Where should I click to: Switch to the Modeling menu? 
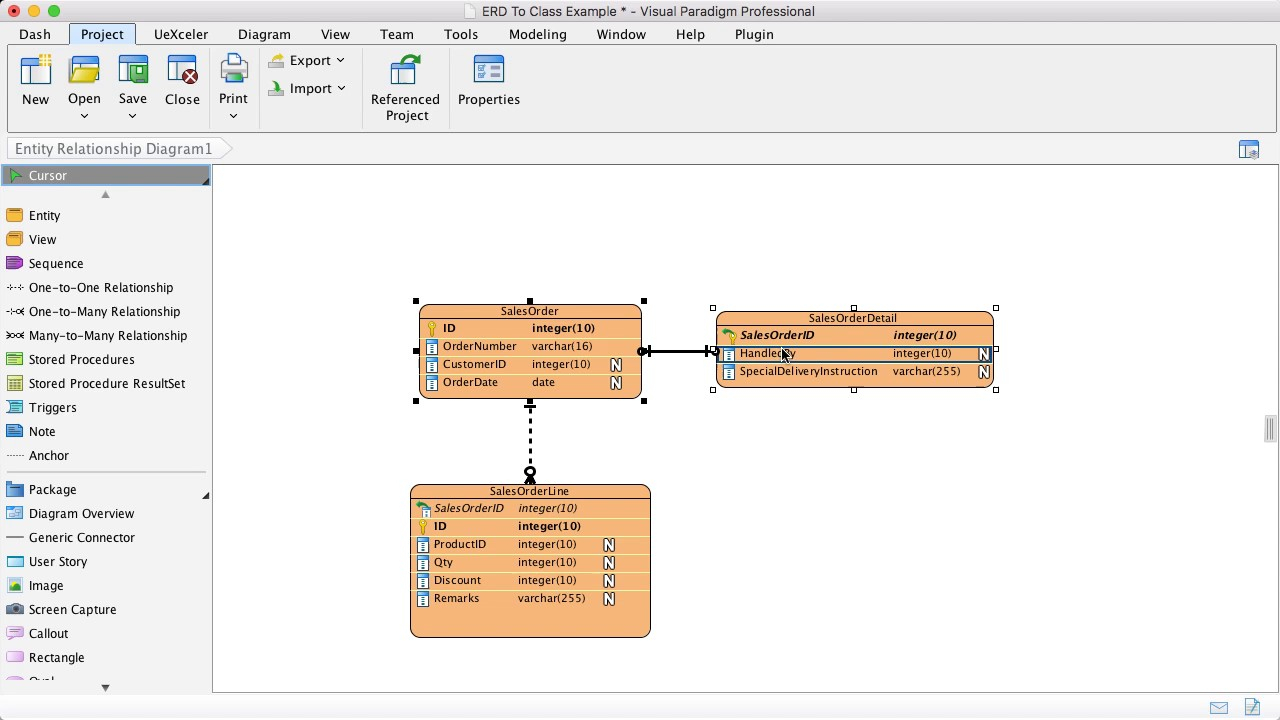point(537,33)
